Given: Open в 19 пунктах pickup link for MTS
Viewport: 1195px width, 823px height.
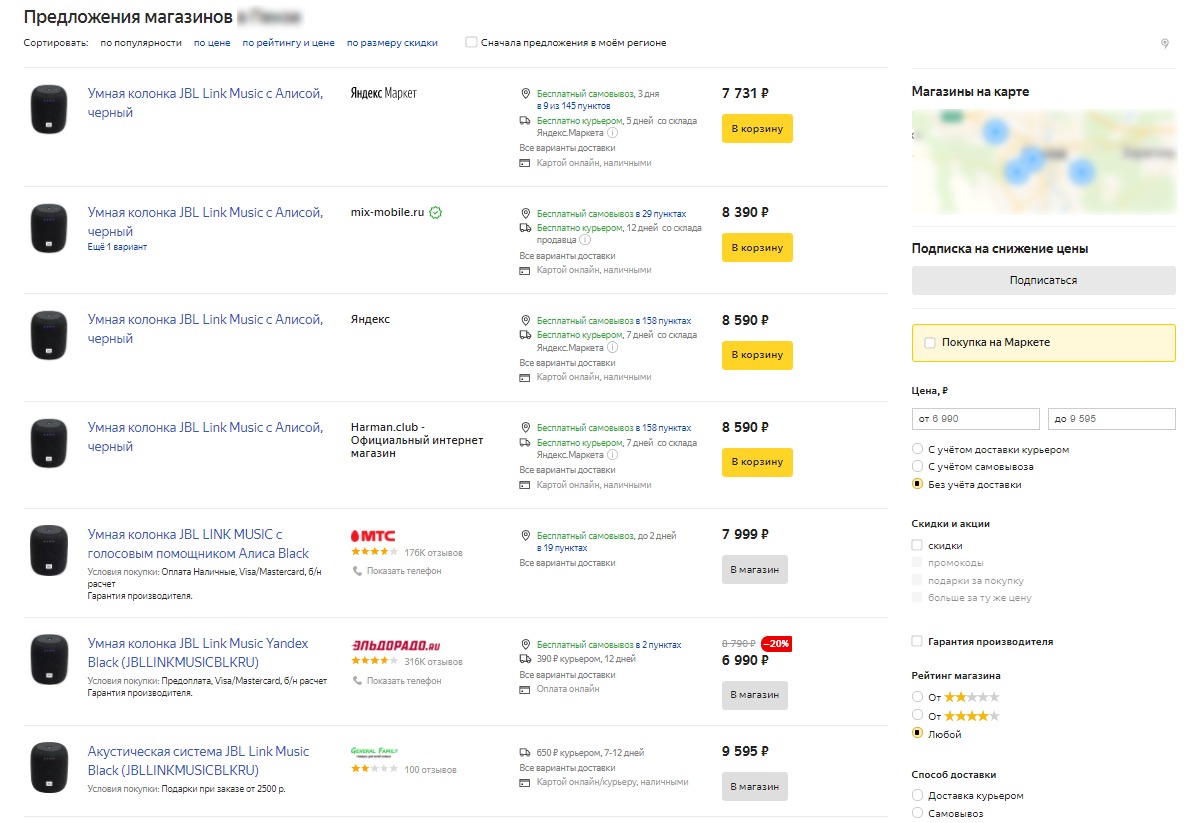Looking at the screenshot, I should pyautogui.click(x=562, y=548).
